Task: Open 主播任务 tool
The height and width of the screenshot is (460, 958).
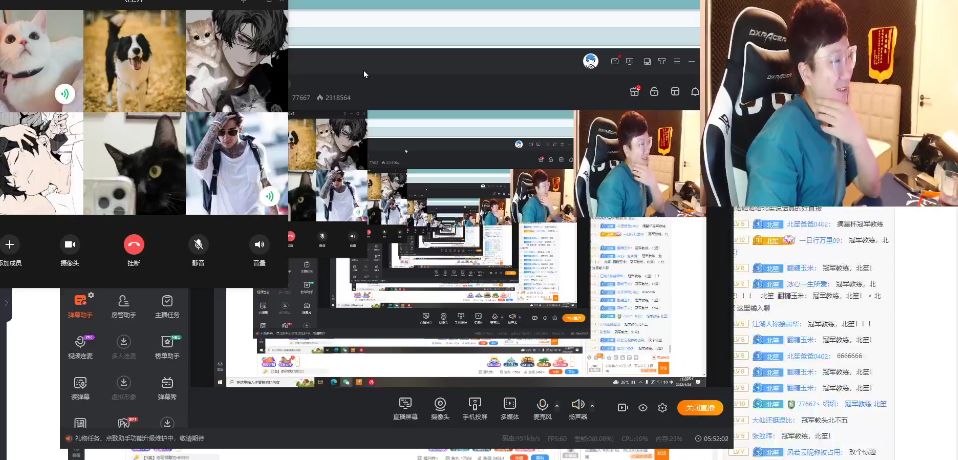Action: tap(167, 307)
